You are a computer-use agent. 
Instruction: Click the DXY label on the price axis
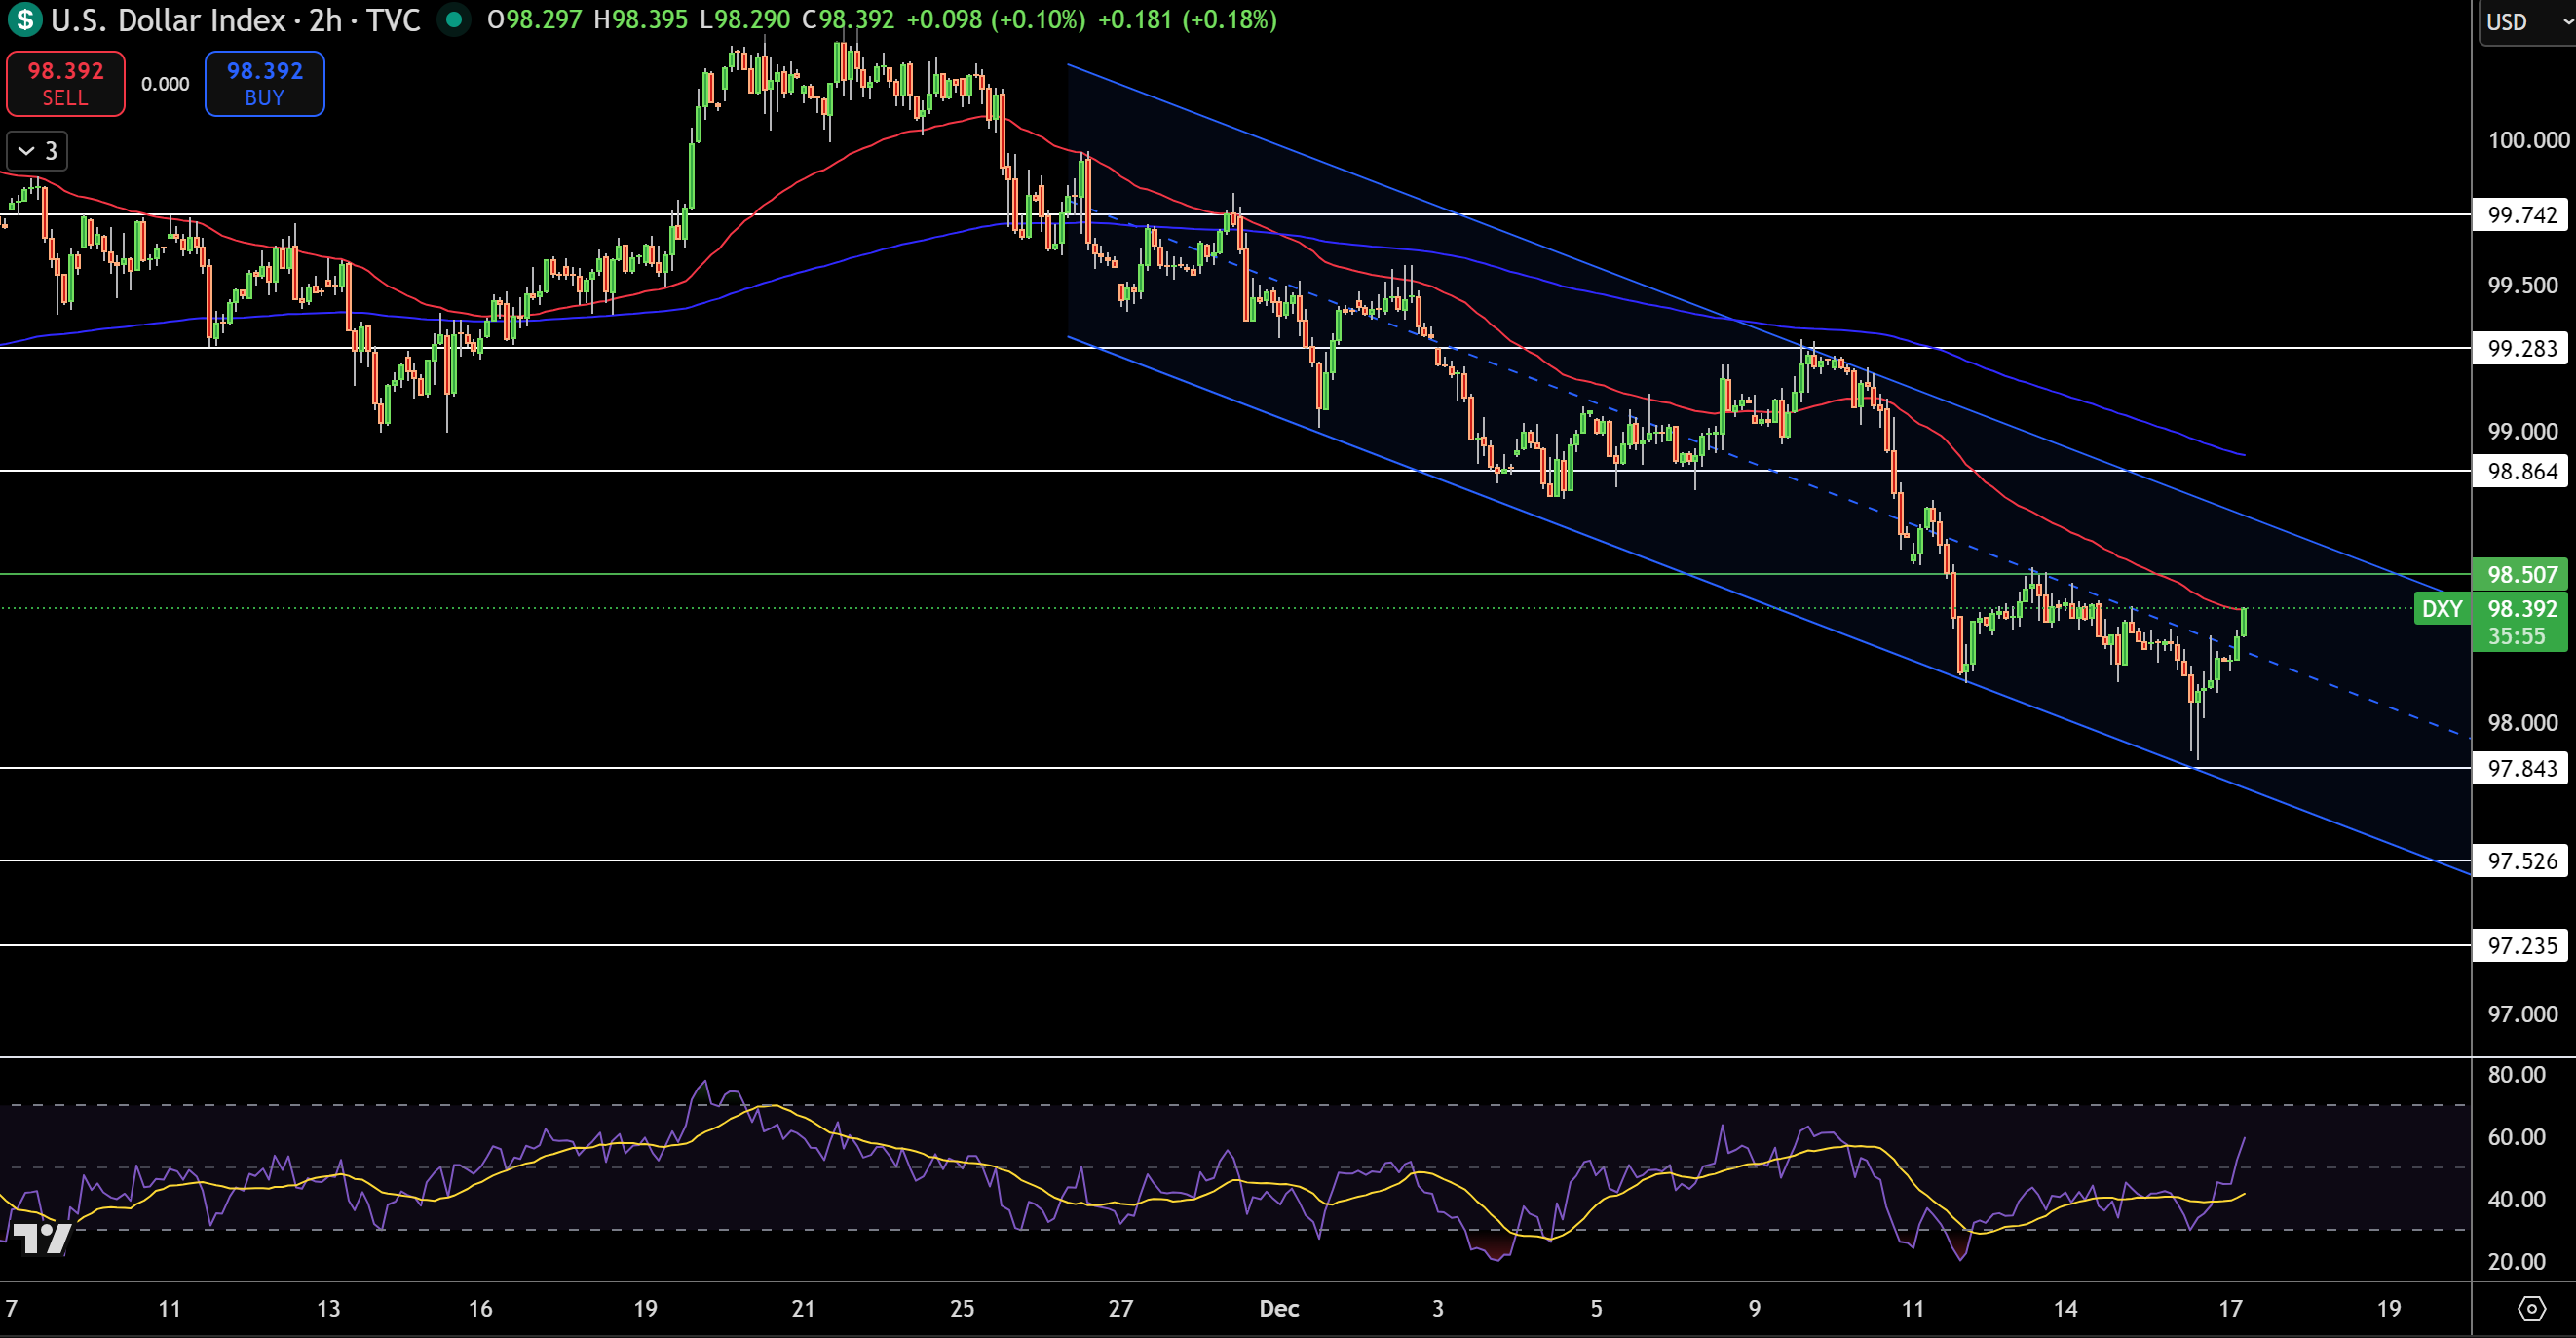(x=2443, y=608)
